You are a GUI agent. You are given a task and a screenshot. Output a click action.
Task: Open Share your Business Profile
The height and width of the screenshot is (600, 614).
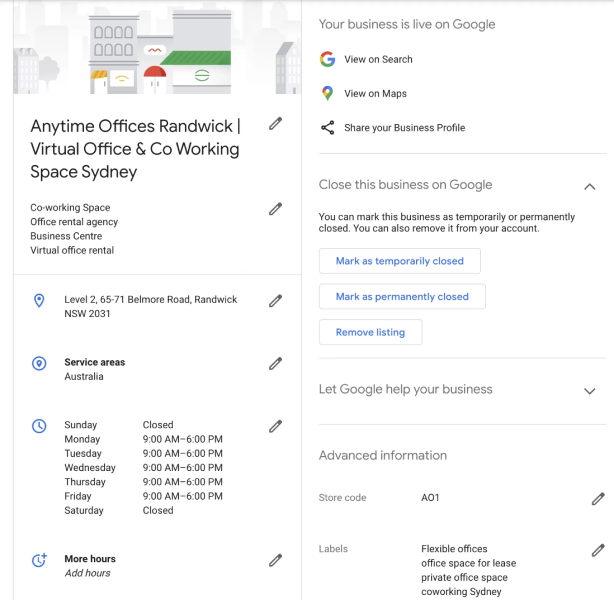pyautogui.click(x=405, y=128)
